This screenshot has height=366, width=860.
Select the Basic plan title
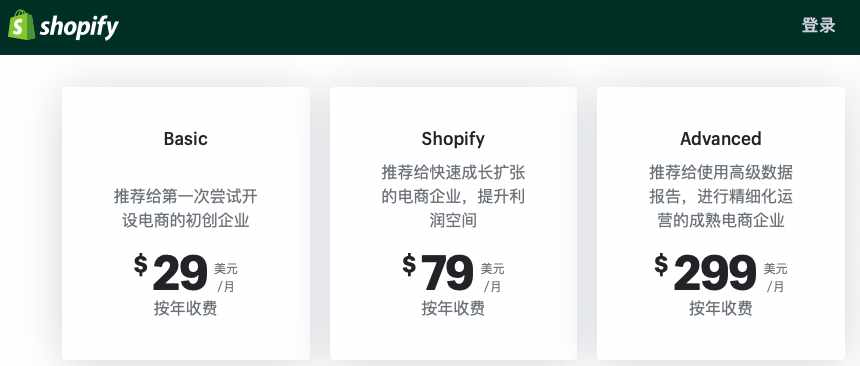point(185,138)
